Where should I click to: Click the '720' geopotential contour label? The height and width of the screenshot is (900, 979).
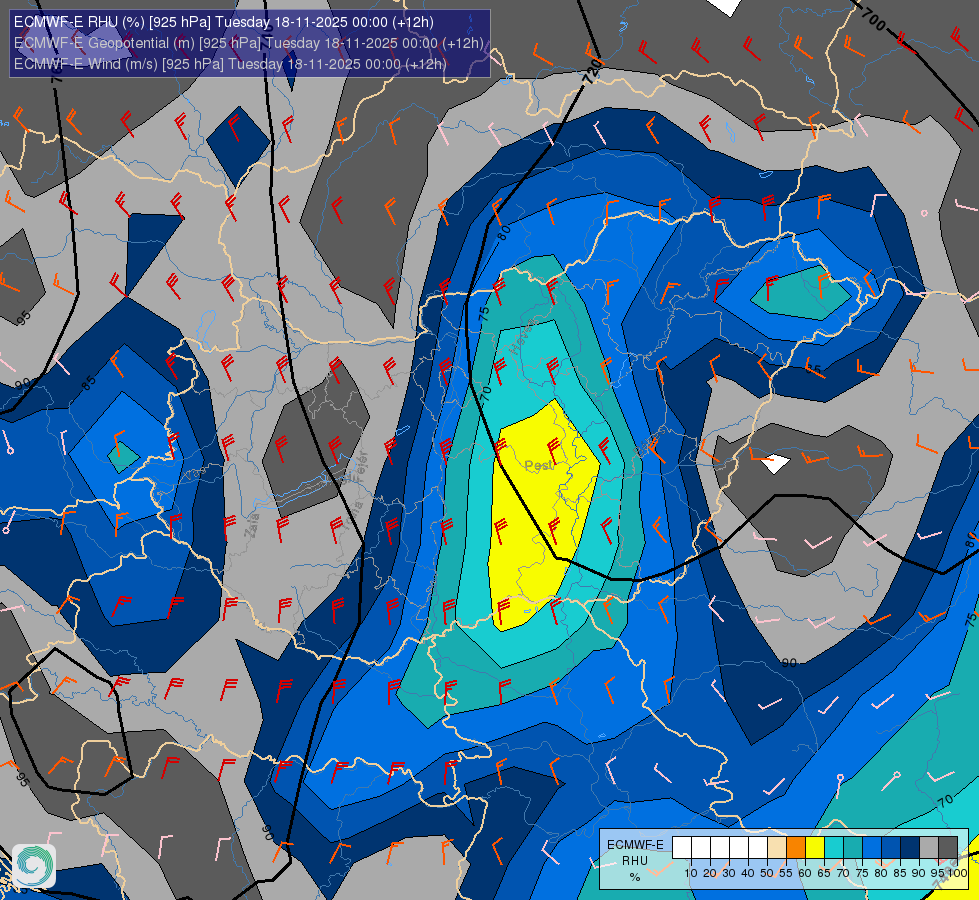[x=593, y=72]
